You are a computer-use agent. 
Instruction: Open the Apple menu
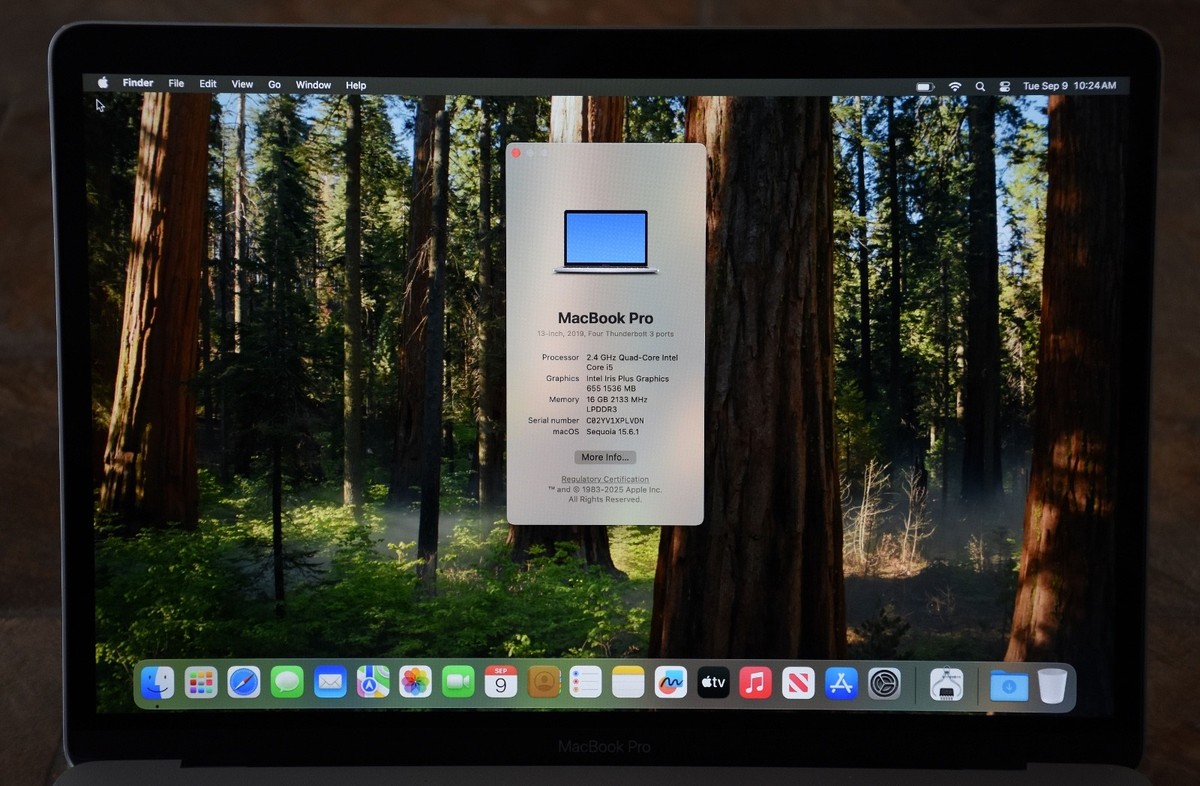coord(102,84)
